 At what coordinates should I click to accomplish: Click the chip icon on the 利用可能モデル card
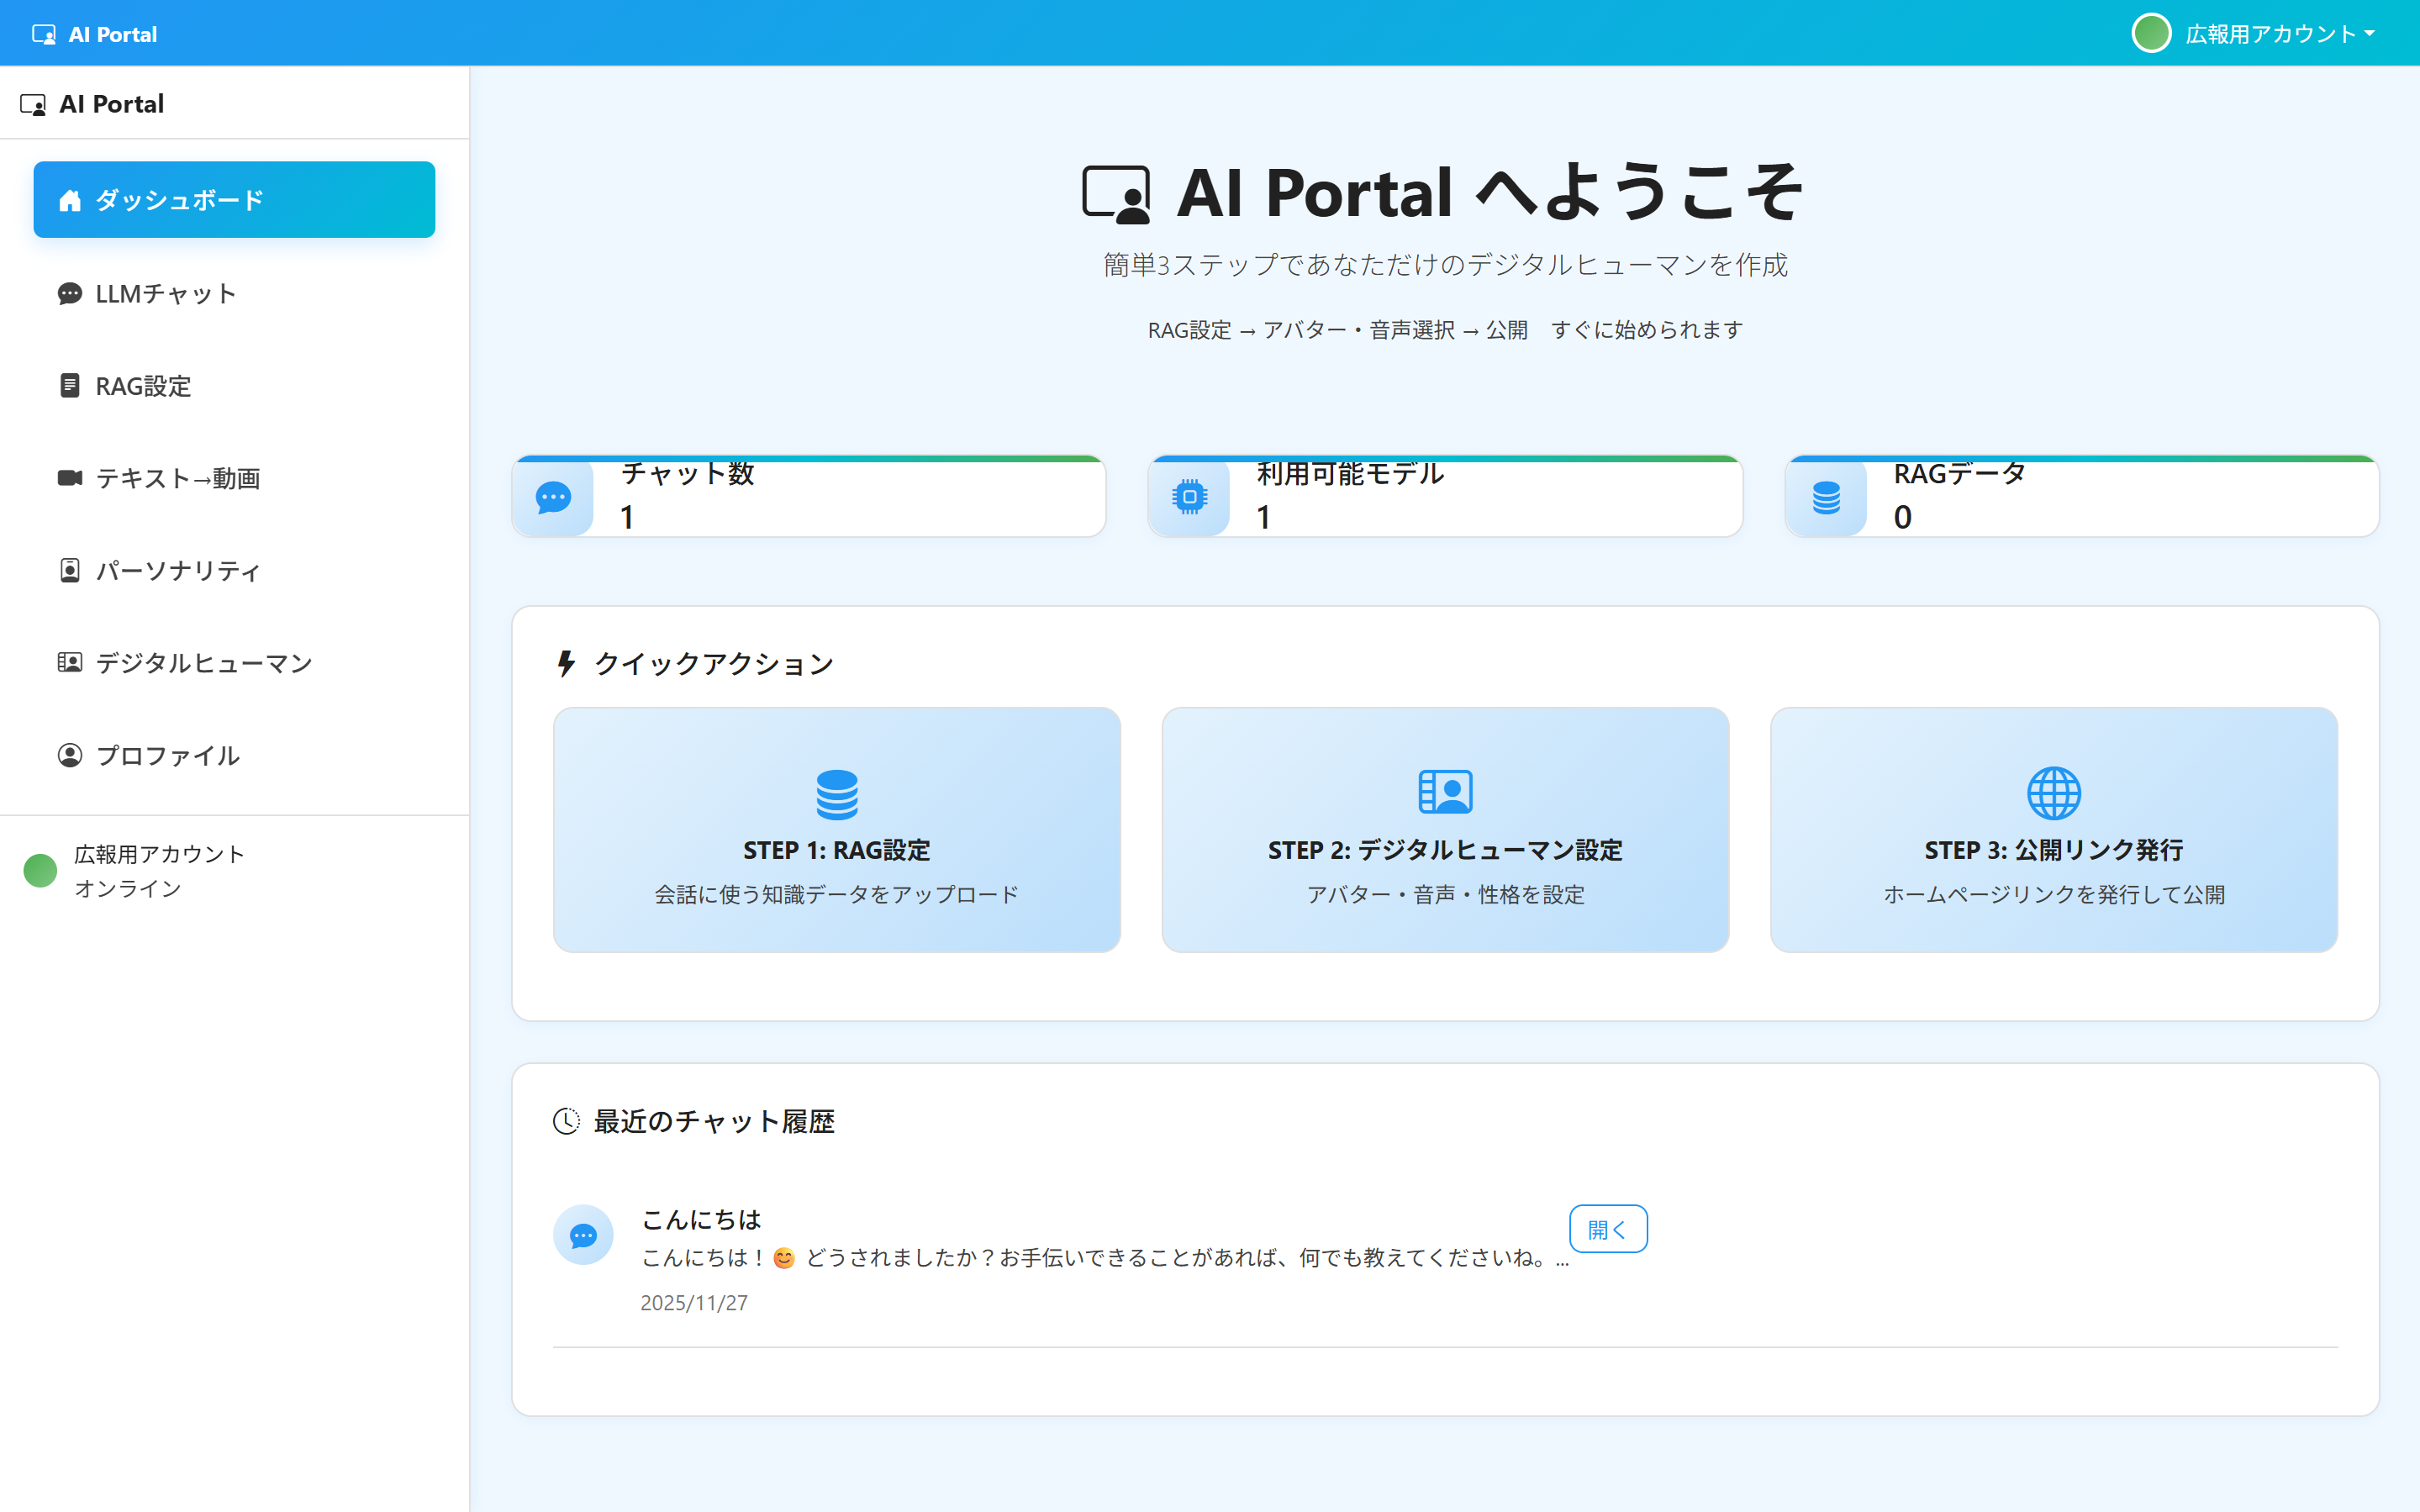[1189, 496]
